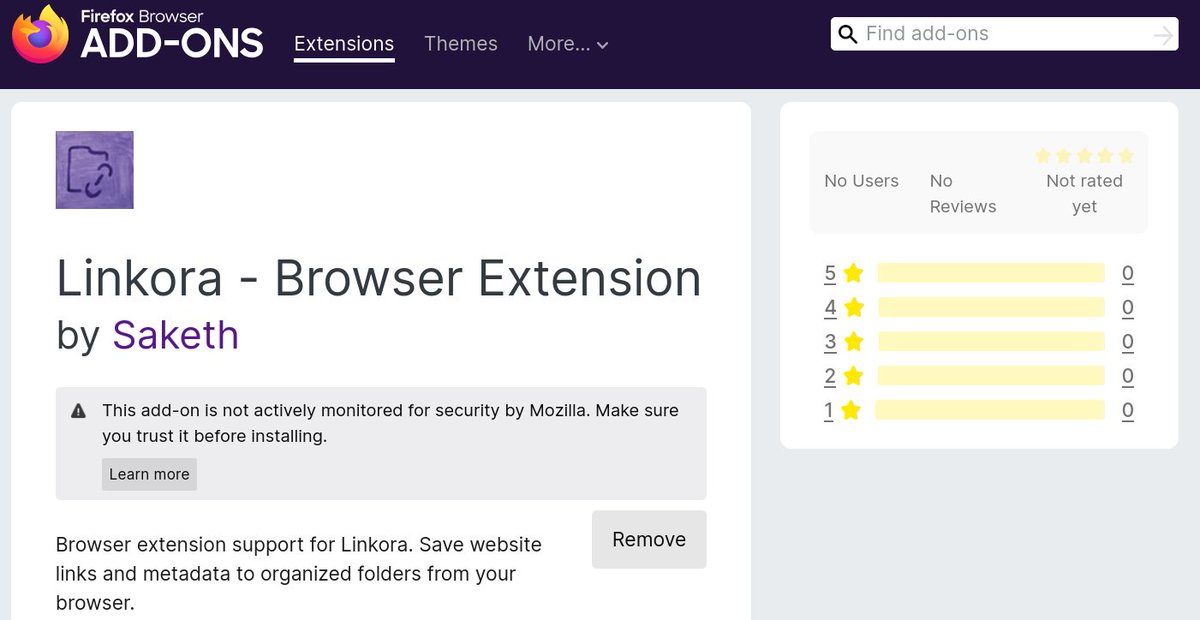Viewport: 1200px width, 620px height.
Task: Click the search submit arrow icon
Action: (1162, 35)
